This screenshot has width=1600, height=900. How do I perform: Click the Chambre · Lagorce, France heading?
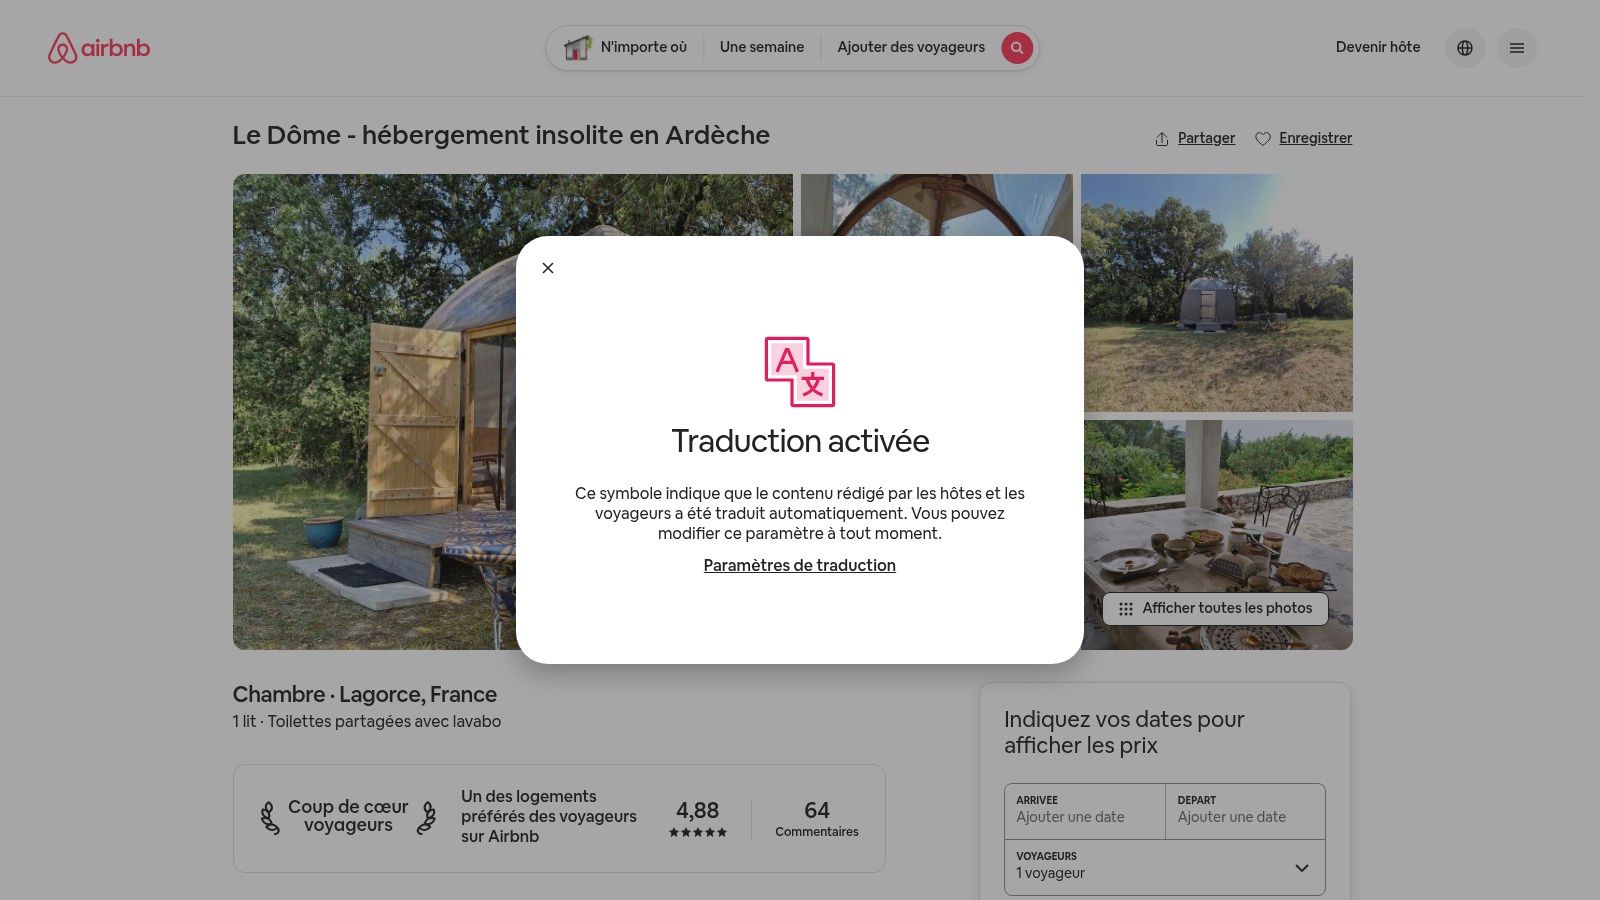coord(365,694)
